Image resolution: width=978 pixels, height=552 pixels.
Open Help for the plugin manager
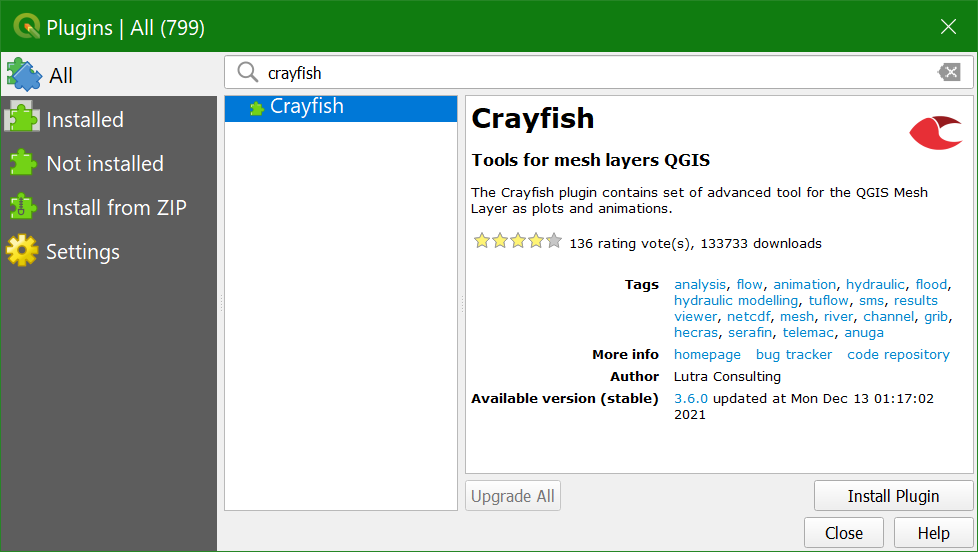coord(933,533)
